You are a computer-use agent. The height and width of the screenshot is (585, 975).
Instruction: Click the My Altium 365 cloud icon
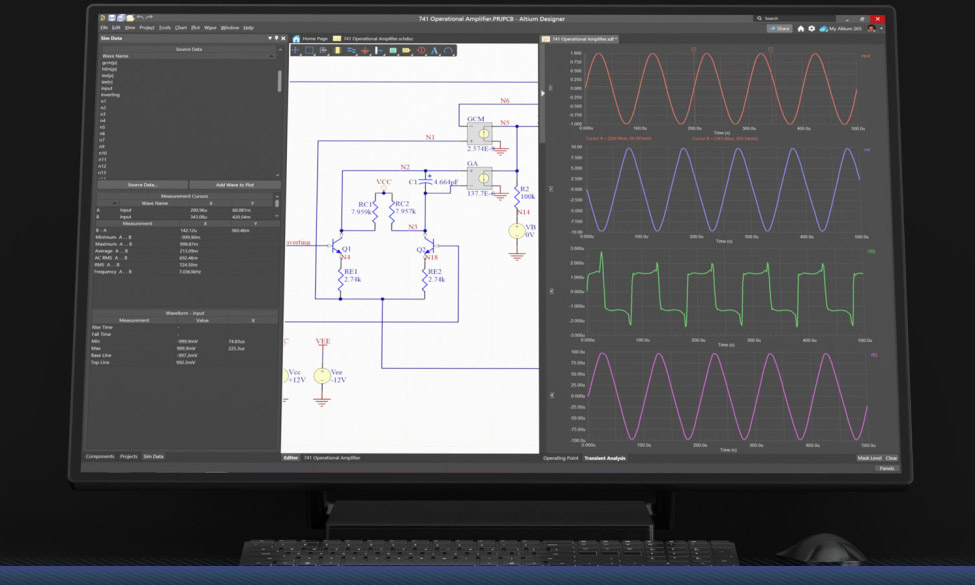click(823, 29)
